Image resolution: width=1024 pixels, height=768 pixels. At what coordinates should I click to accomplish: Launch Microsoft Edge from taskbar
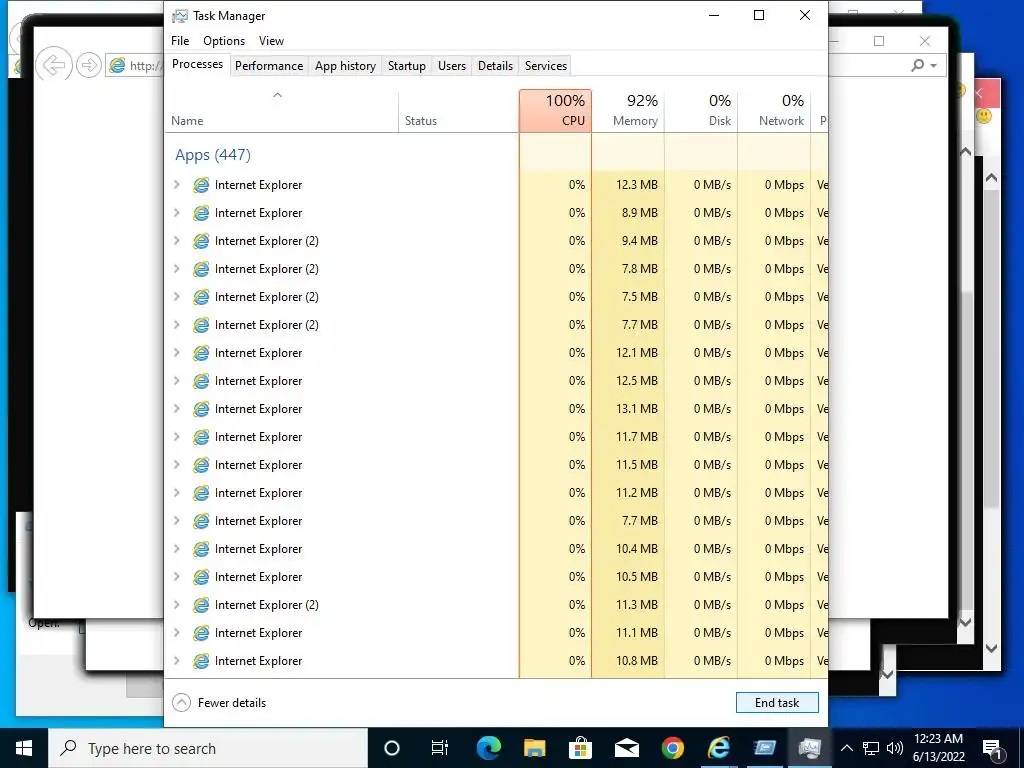pos(488,748)
